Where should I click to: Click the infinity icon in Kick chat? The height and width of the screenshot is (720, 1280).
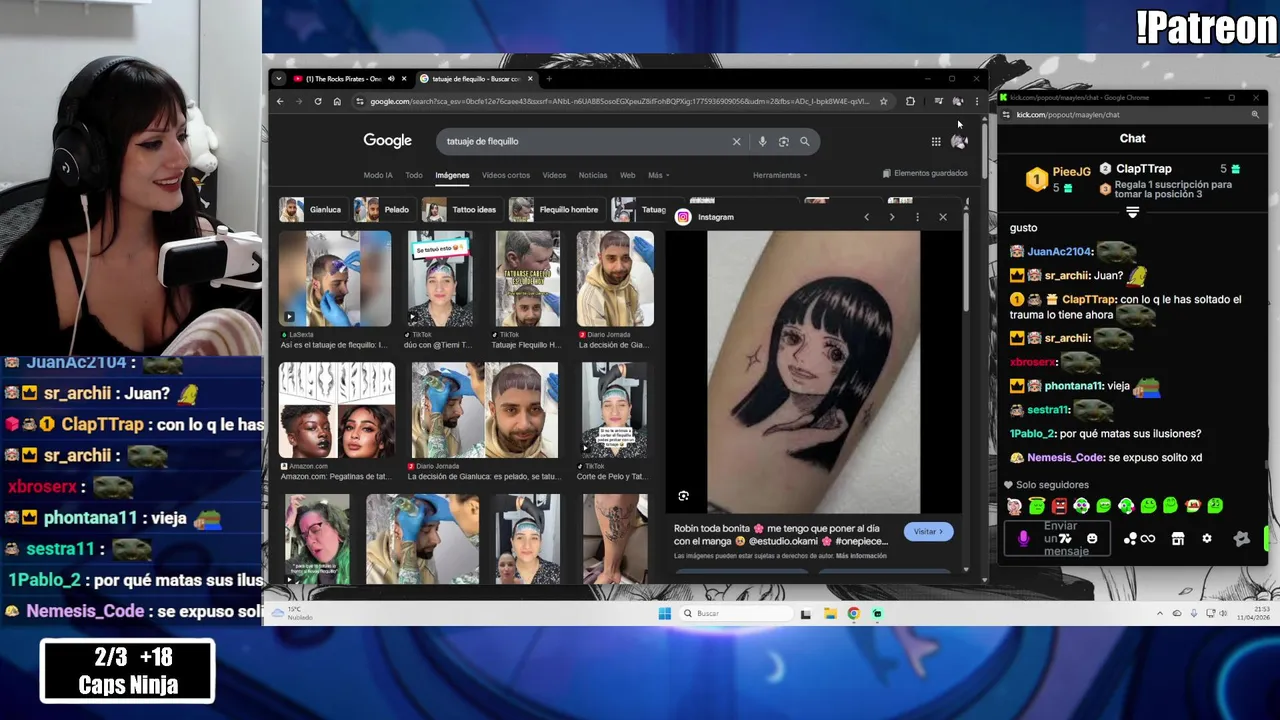click(1148, 539)
